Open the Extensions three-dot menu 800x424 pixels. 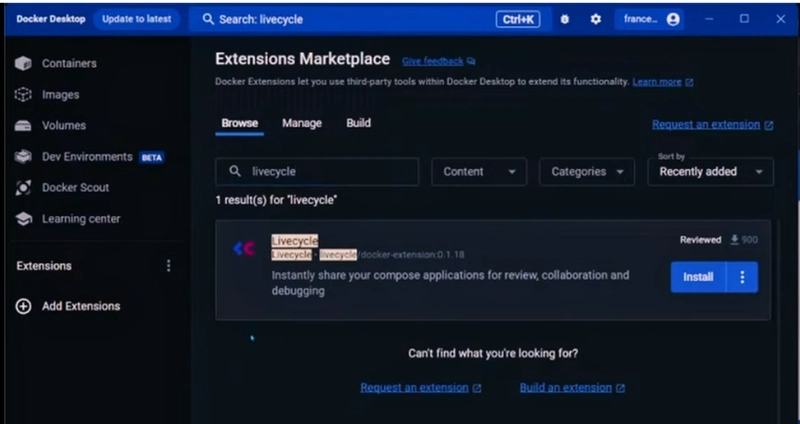168,266
